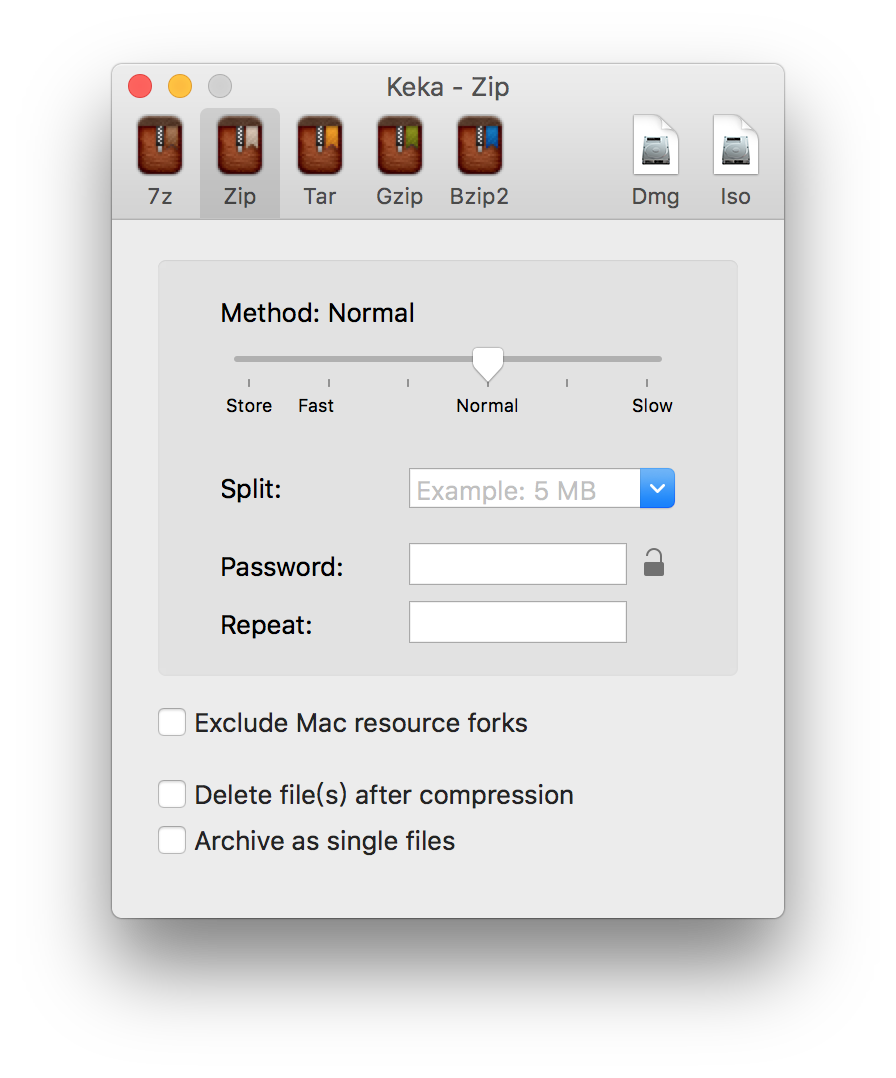This screenshot has height=1078, width=896.
Task: Focus the Password input field
Action: click(517, 565)
